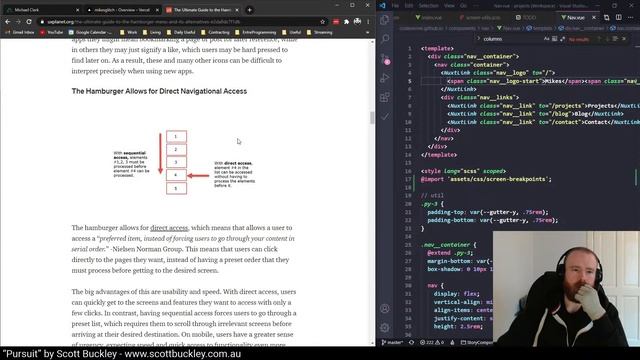Switch to the TODO editor tab
Image resolution: width=640 pixels, height=360 pixels.
[526, 18]
